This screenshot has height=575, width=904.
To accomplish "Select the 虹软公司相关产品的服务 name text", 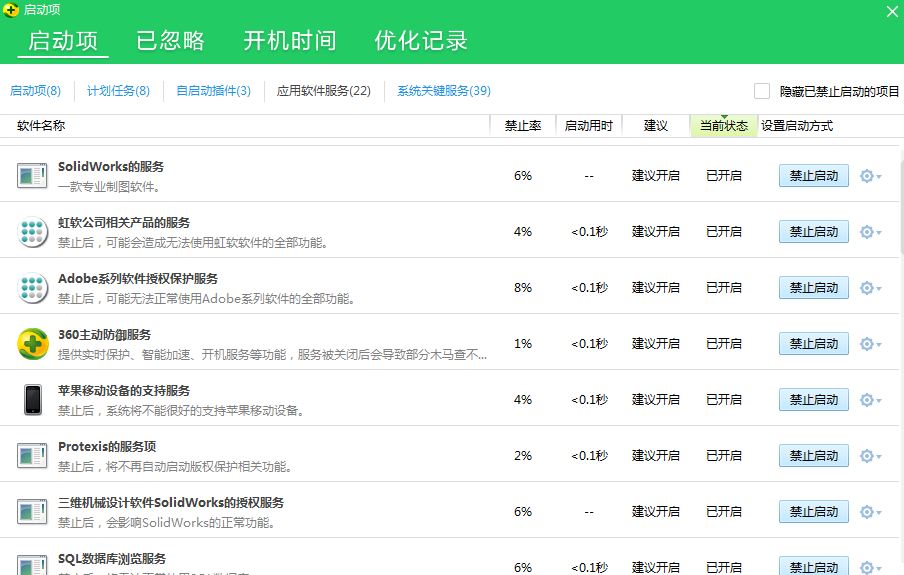I will (124, 223).
